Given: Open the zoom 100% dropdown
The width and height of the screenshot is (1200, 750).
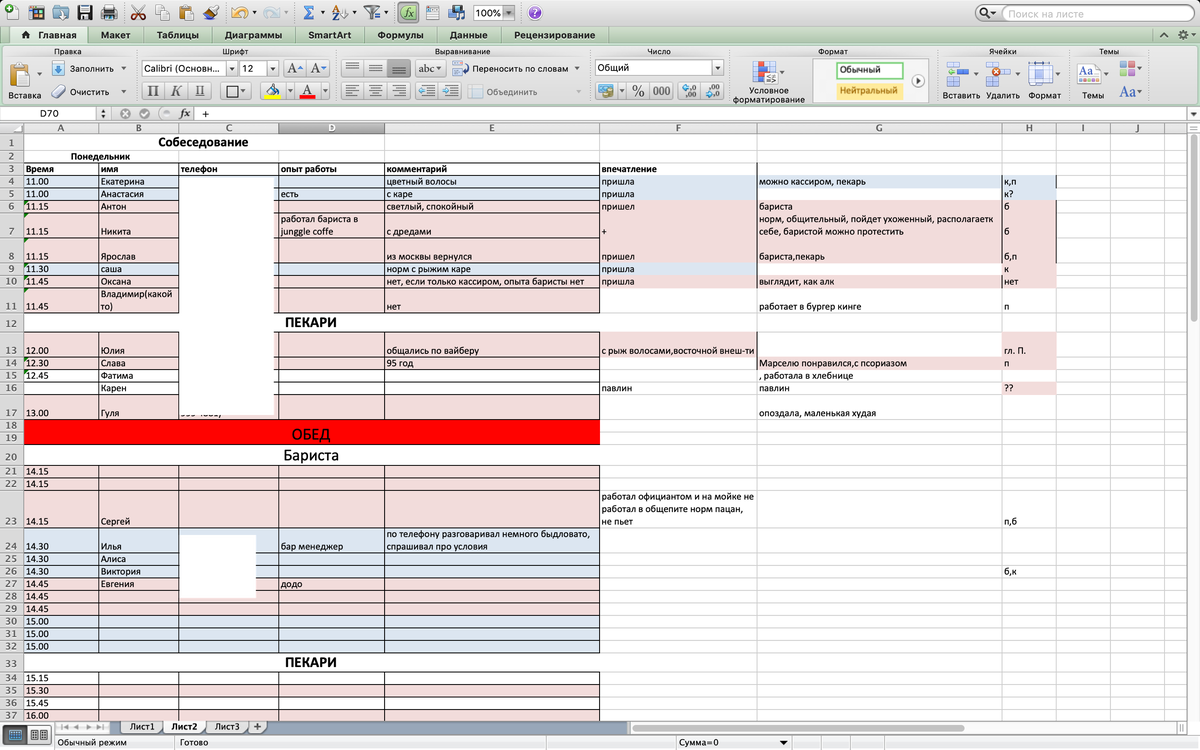Looking at the screenshot, I should 509,13.
